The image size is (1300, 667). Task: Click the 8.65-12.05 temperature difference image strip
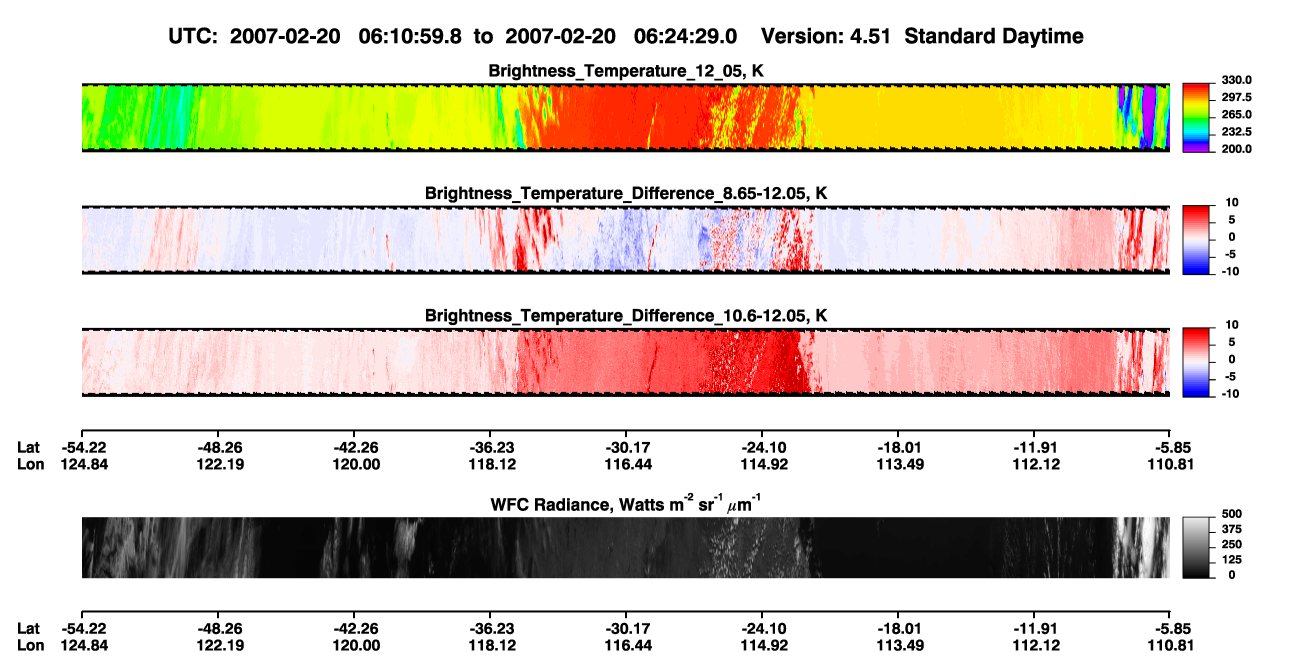(625, 240)
